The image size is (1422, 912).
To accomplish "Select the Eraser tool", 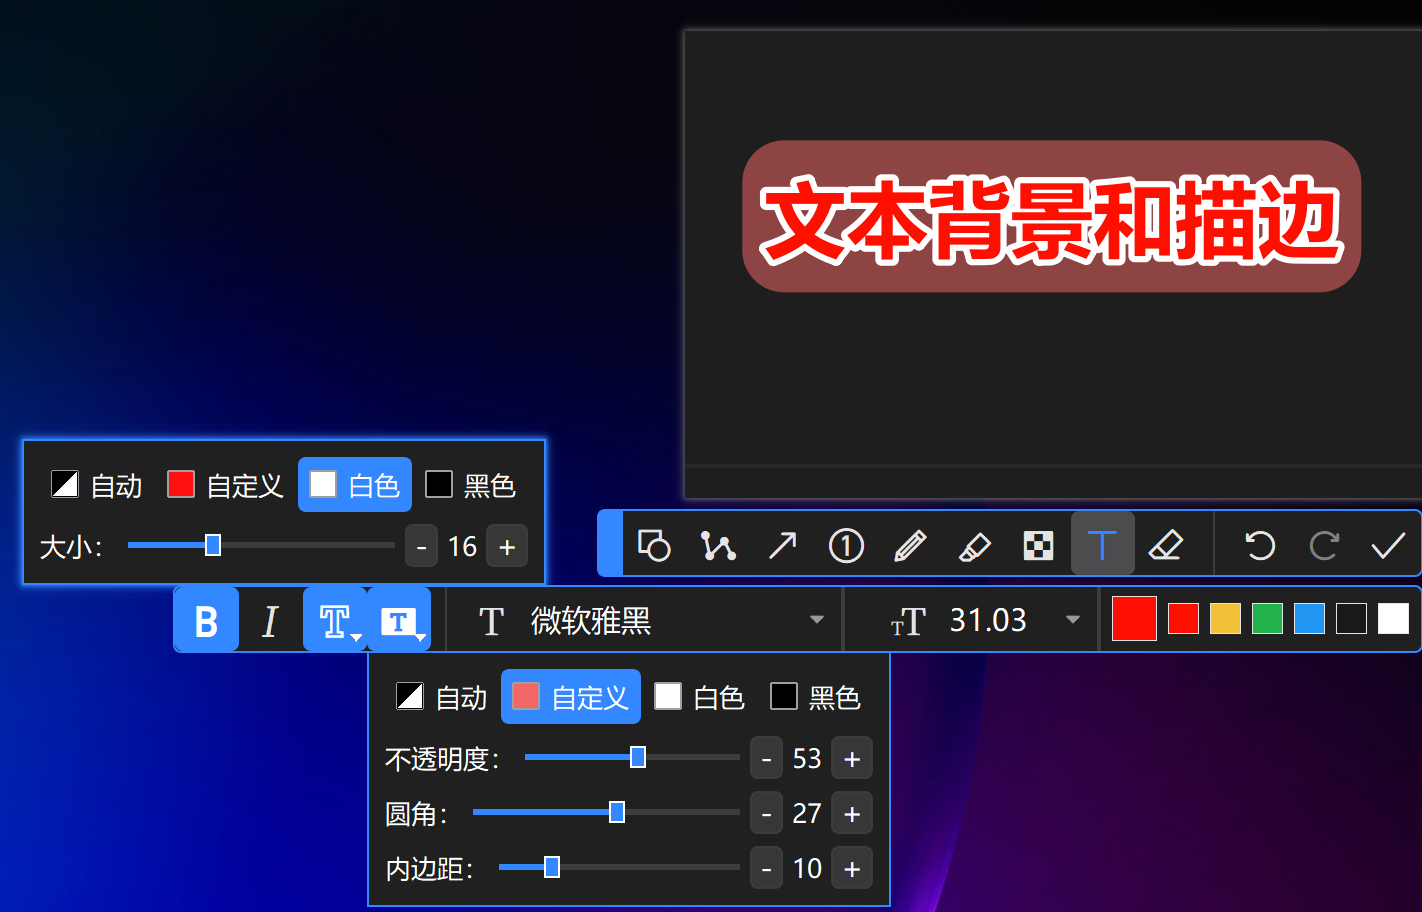I will 1167,545.
